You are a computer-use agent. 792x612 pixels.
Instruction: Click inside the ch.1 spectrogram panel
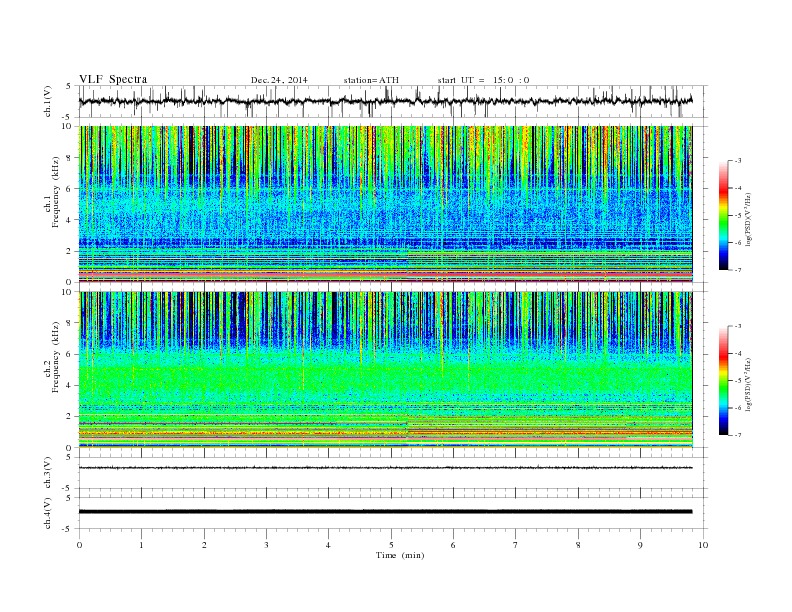pos(385,204)
